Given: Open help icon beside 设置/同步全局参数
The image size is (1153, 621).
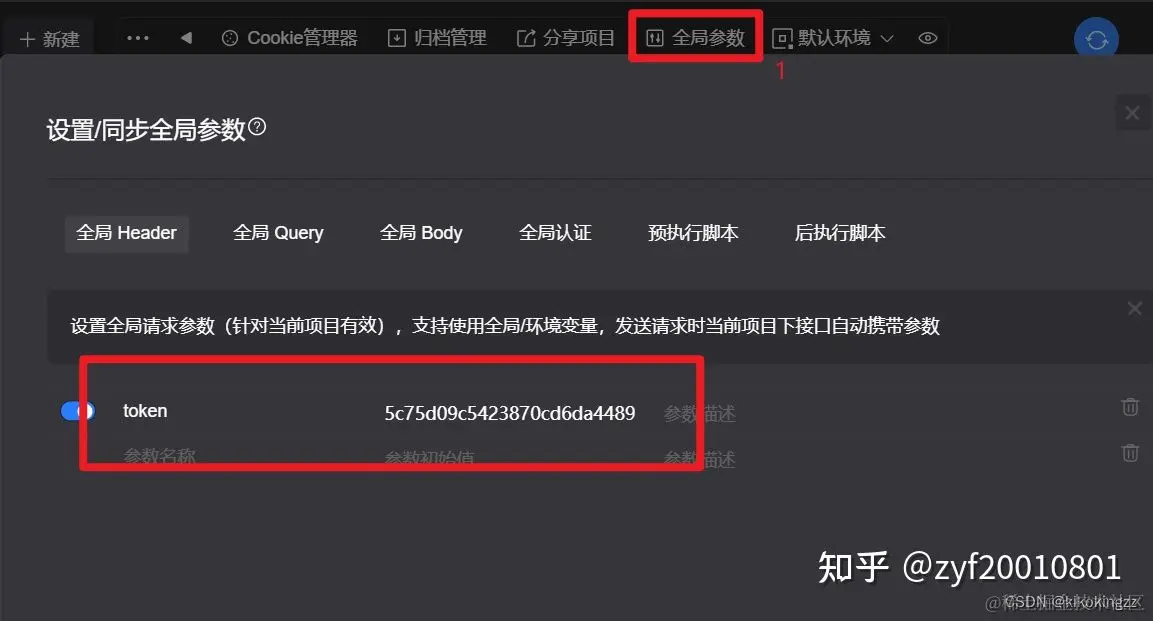Looking at the screenshot, I should click(x=257, y=126).
